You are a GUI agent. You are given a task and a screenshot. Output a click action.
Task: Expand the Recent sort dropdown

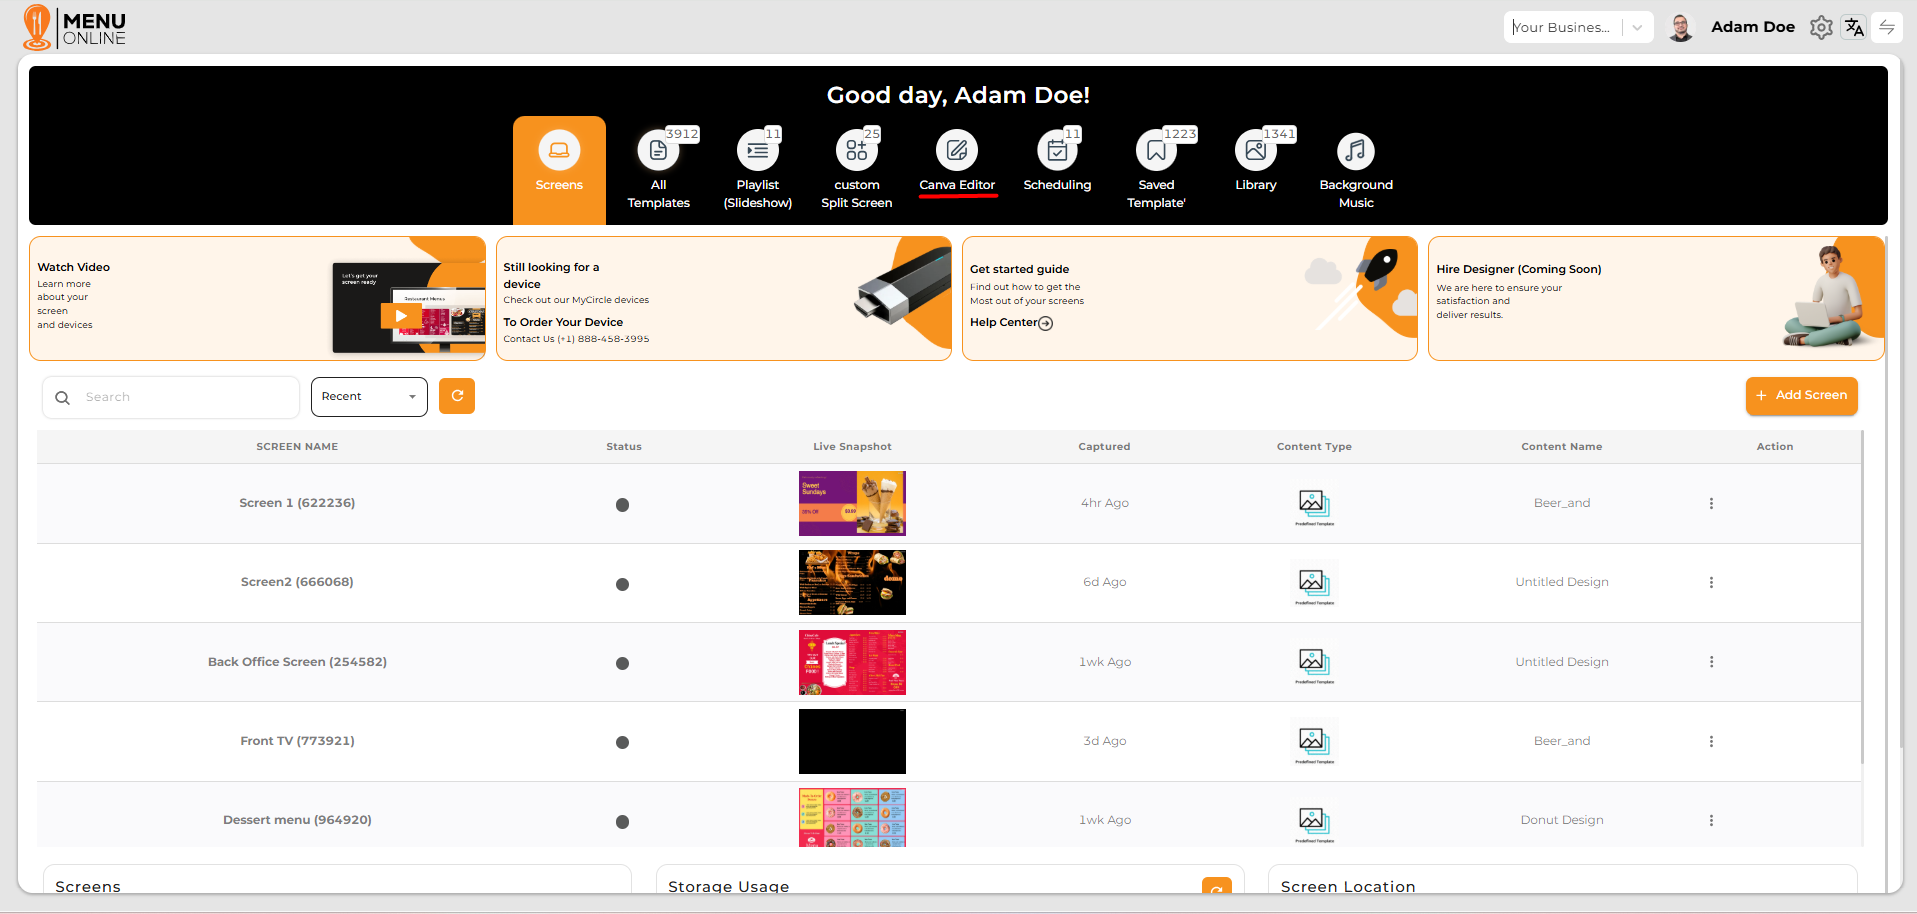369,397
